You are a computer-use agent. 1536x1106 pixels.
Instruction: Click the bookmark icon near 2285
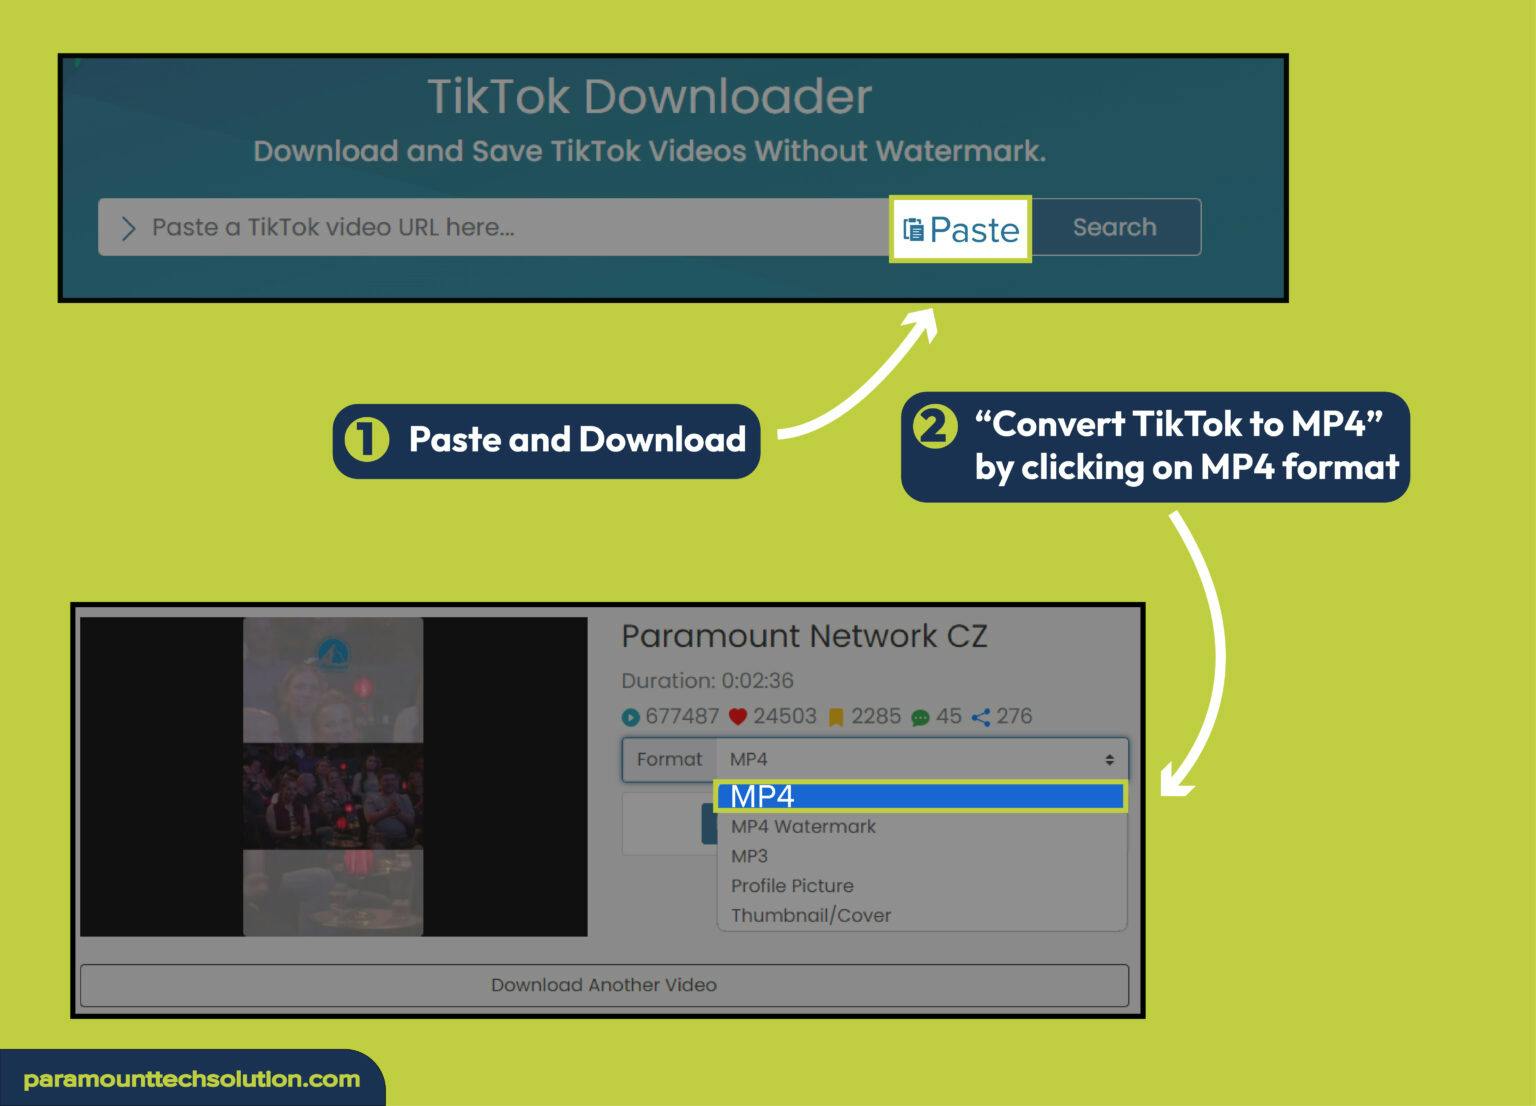pyautogui.click(x=837, y=717)
